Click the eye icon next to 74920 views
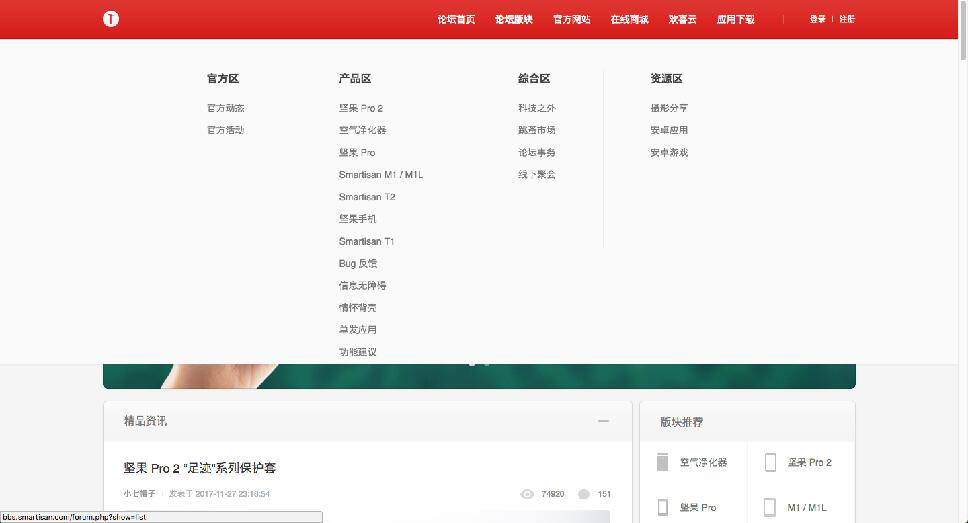968x523 pixels. (527, 494)
